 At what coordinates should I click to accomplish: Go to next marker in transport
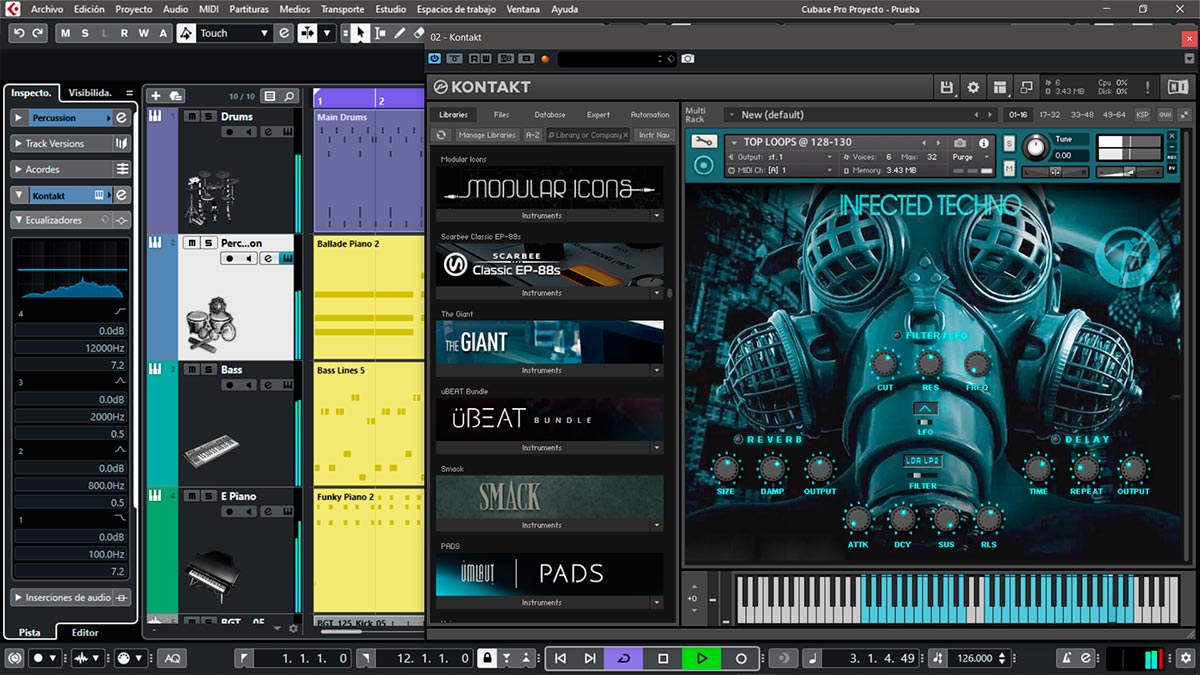point(590,658)
